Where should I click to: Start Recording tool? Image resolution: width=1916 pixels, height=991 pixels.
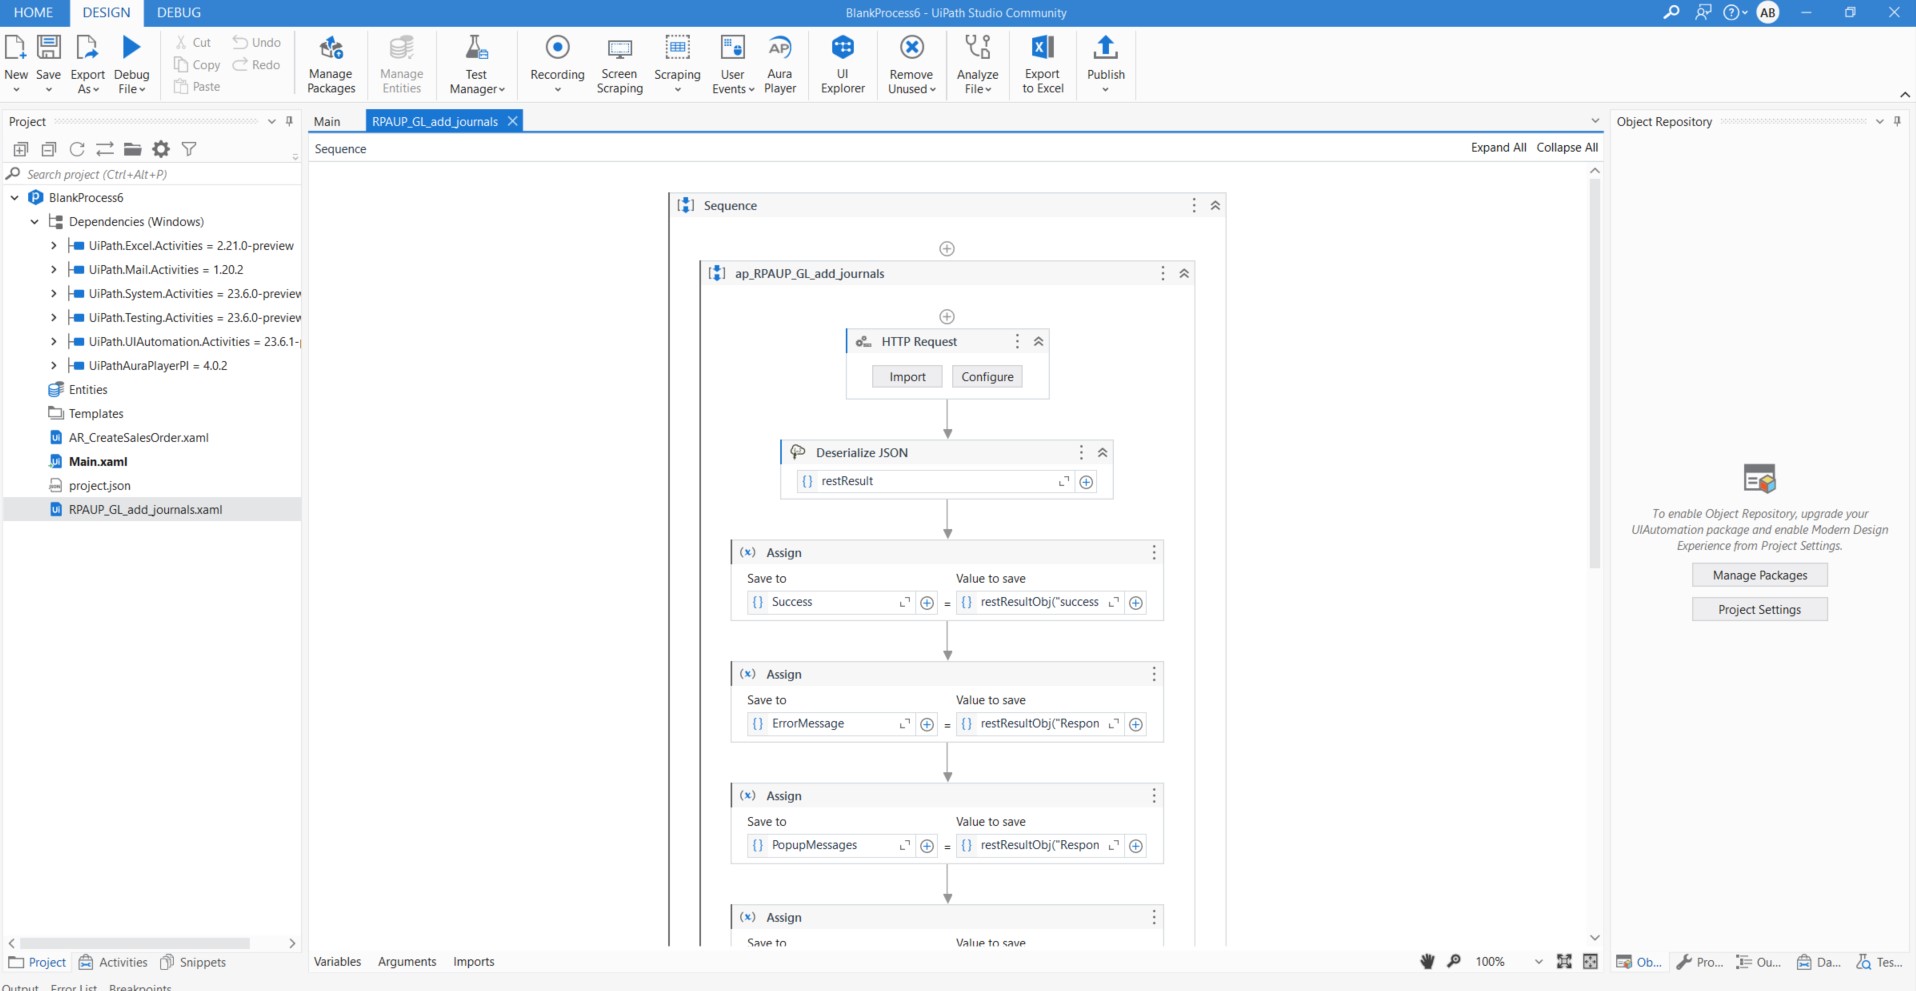pyautogui.click(x=557, y=65)
